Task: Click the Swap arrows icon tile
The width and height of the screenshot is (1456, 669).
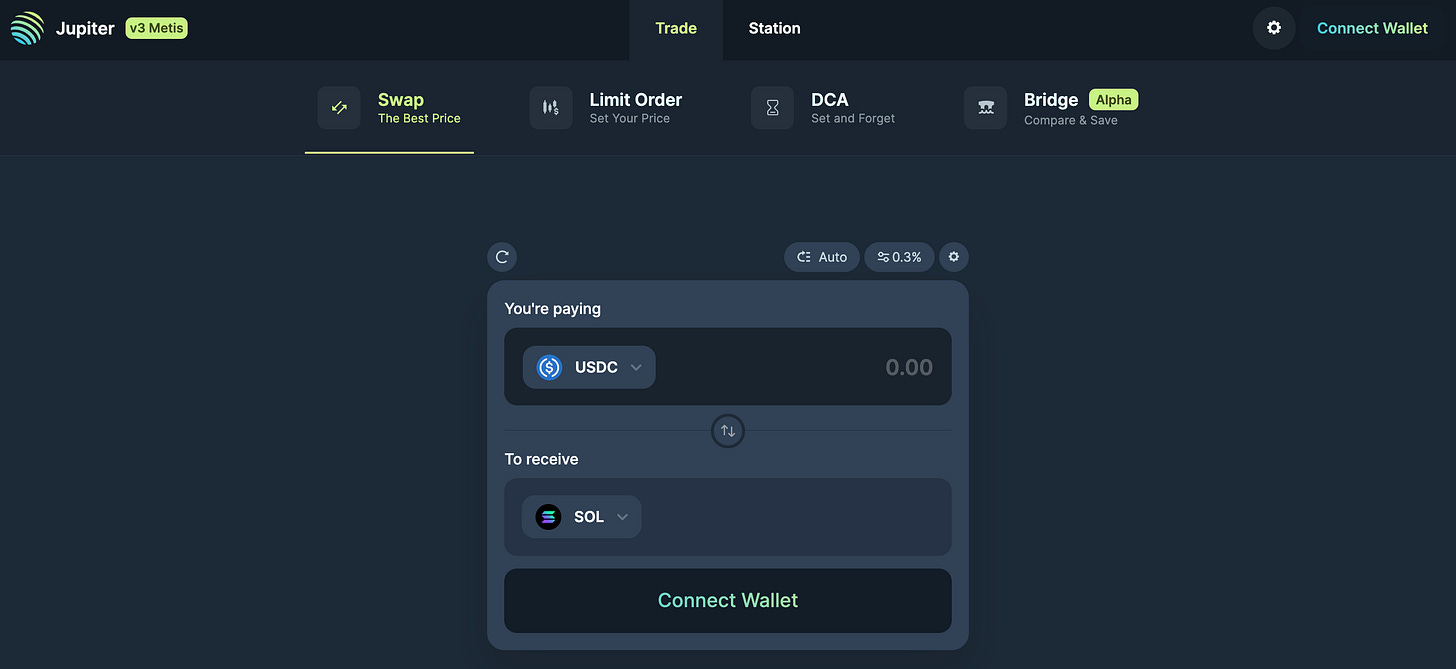Action: (339, 108)
